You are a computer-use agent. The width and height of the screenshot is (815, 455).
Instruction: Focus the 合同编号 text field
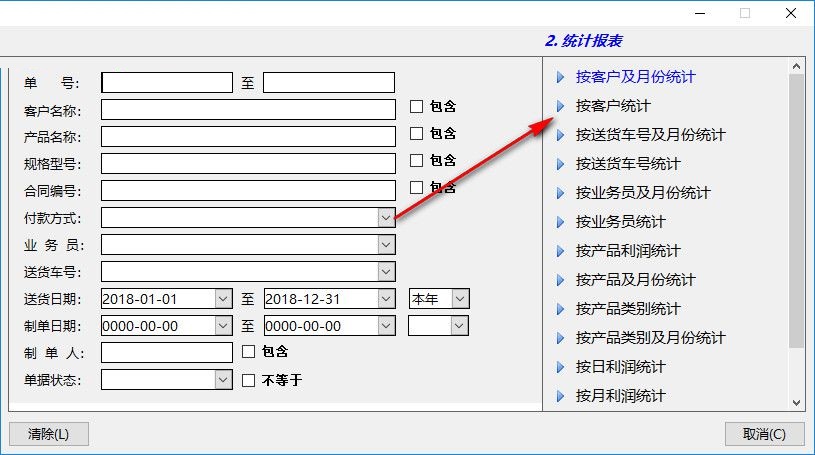(x=248, y=191)
